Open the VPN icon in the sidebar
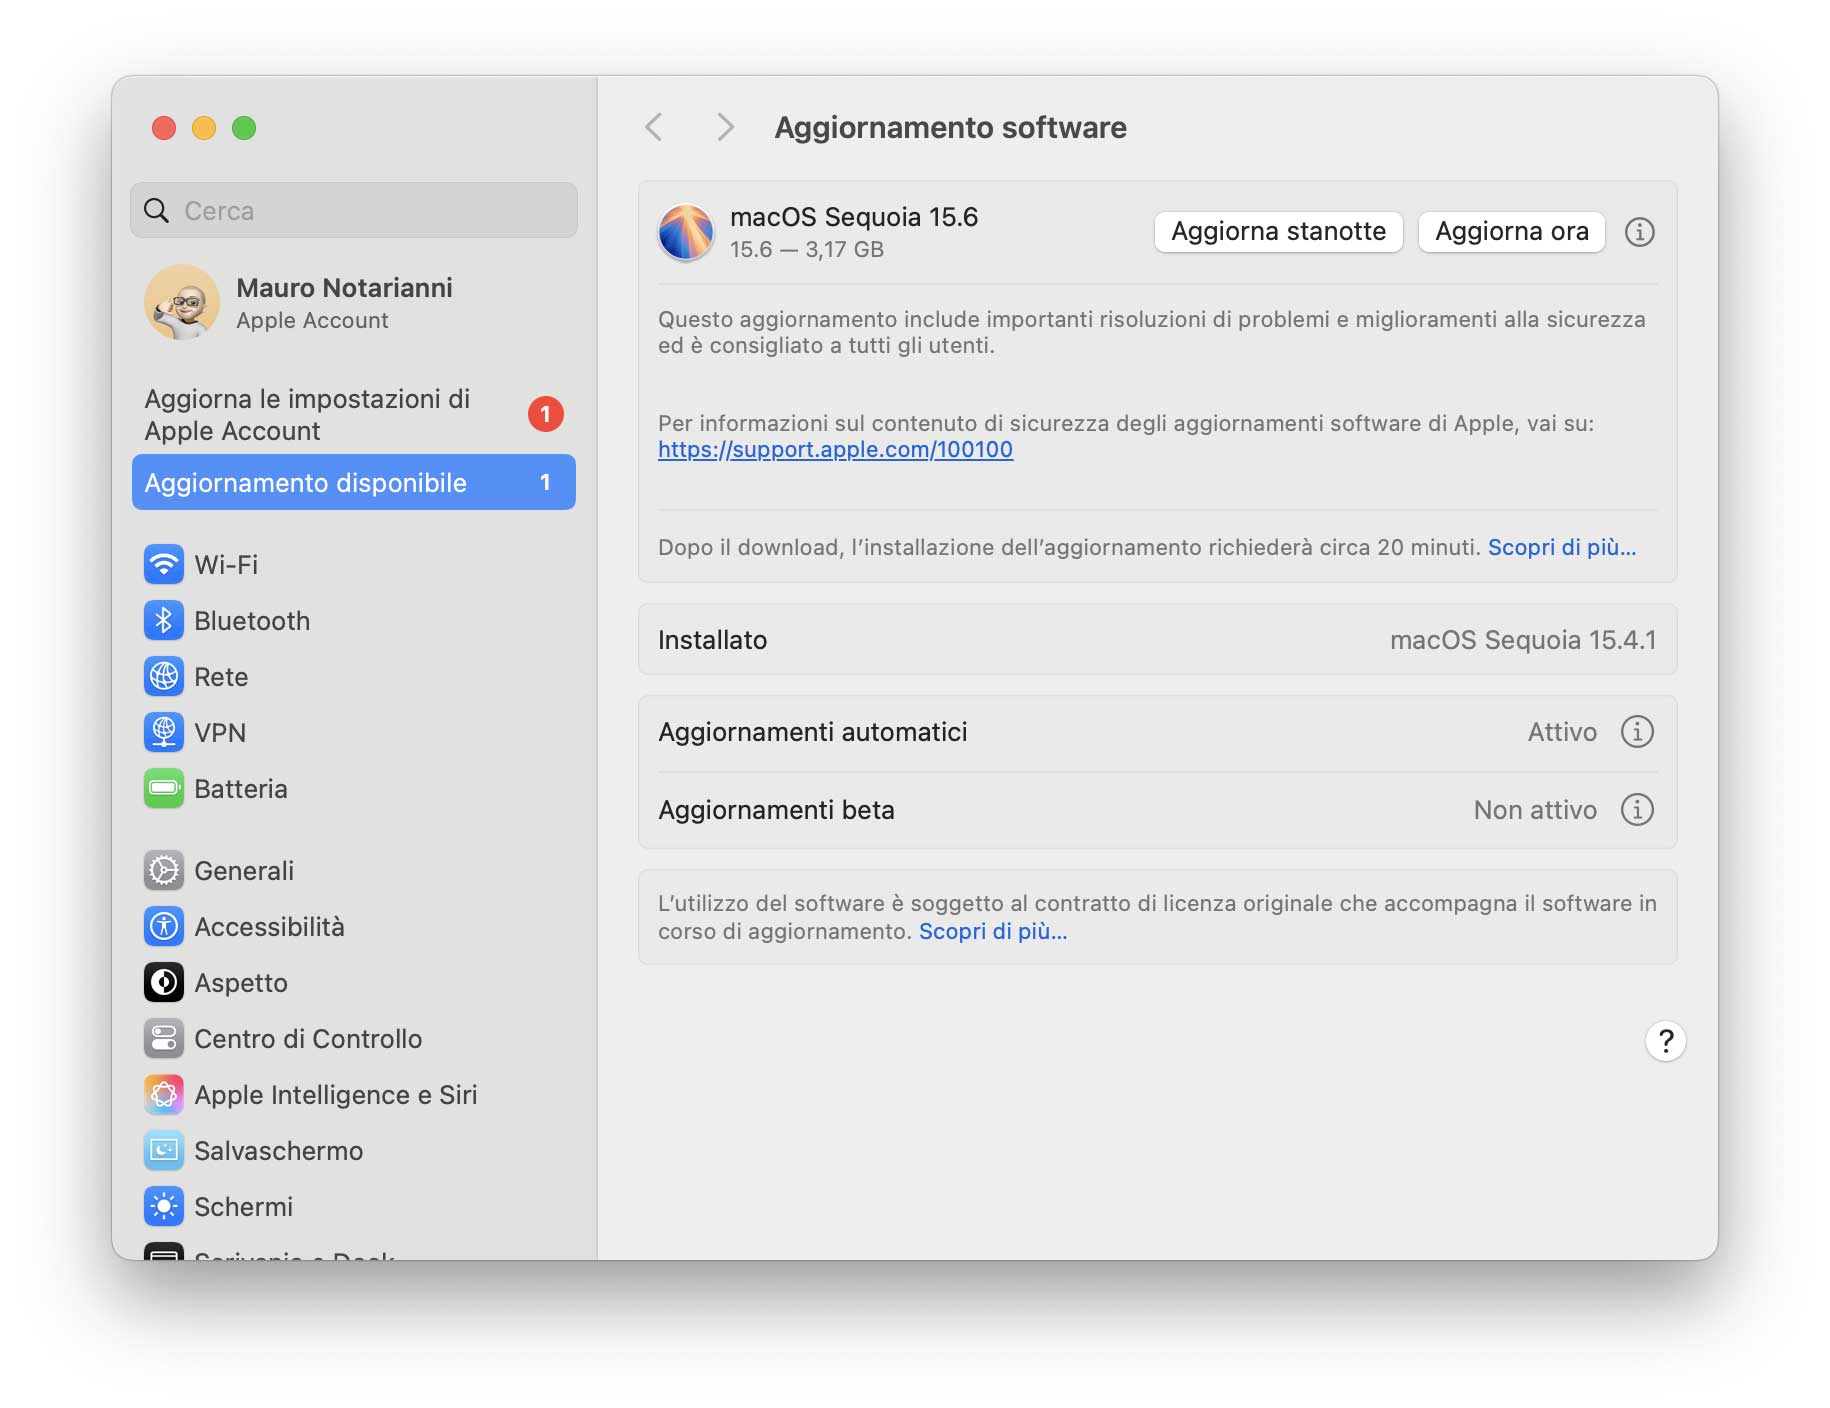 click(164, 733)
